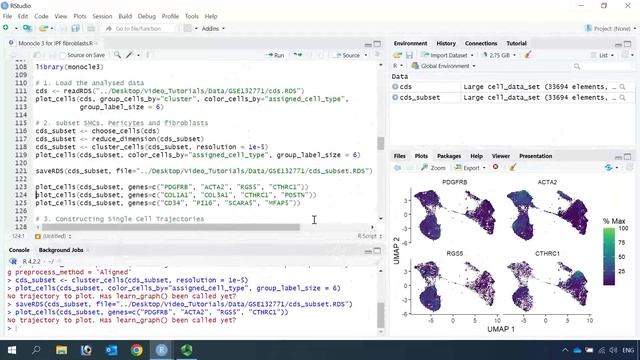Click the view magnifier for cds row
This screenshot has height=360, width=640.
622,87
